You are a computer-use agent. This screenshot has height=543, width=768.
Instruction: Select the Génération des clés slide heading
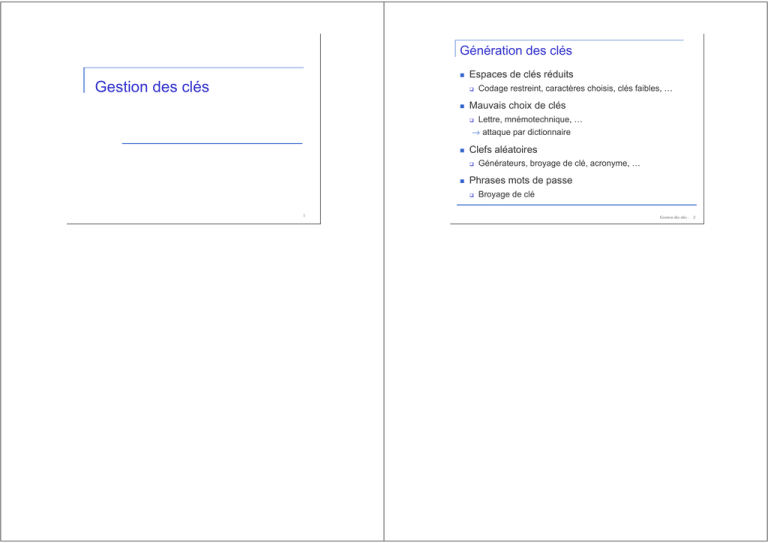point(516,50)
